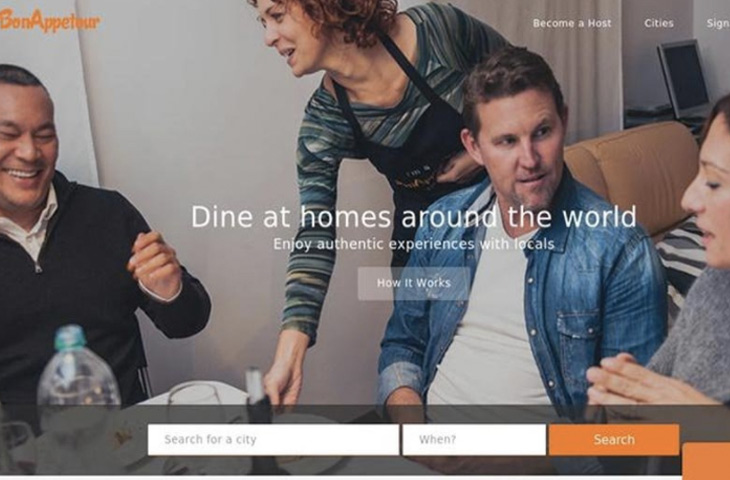Pick a date in the When? box

pos(474,439)
